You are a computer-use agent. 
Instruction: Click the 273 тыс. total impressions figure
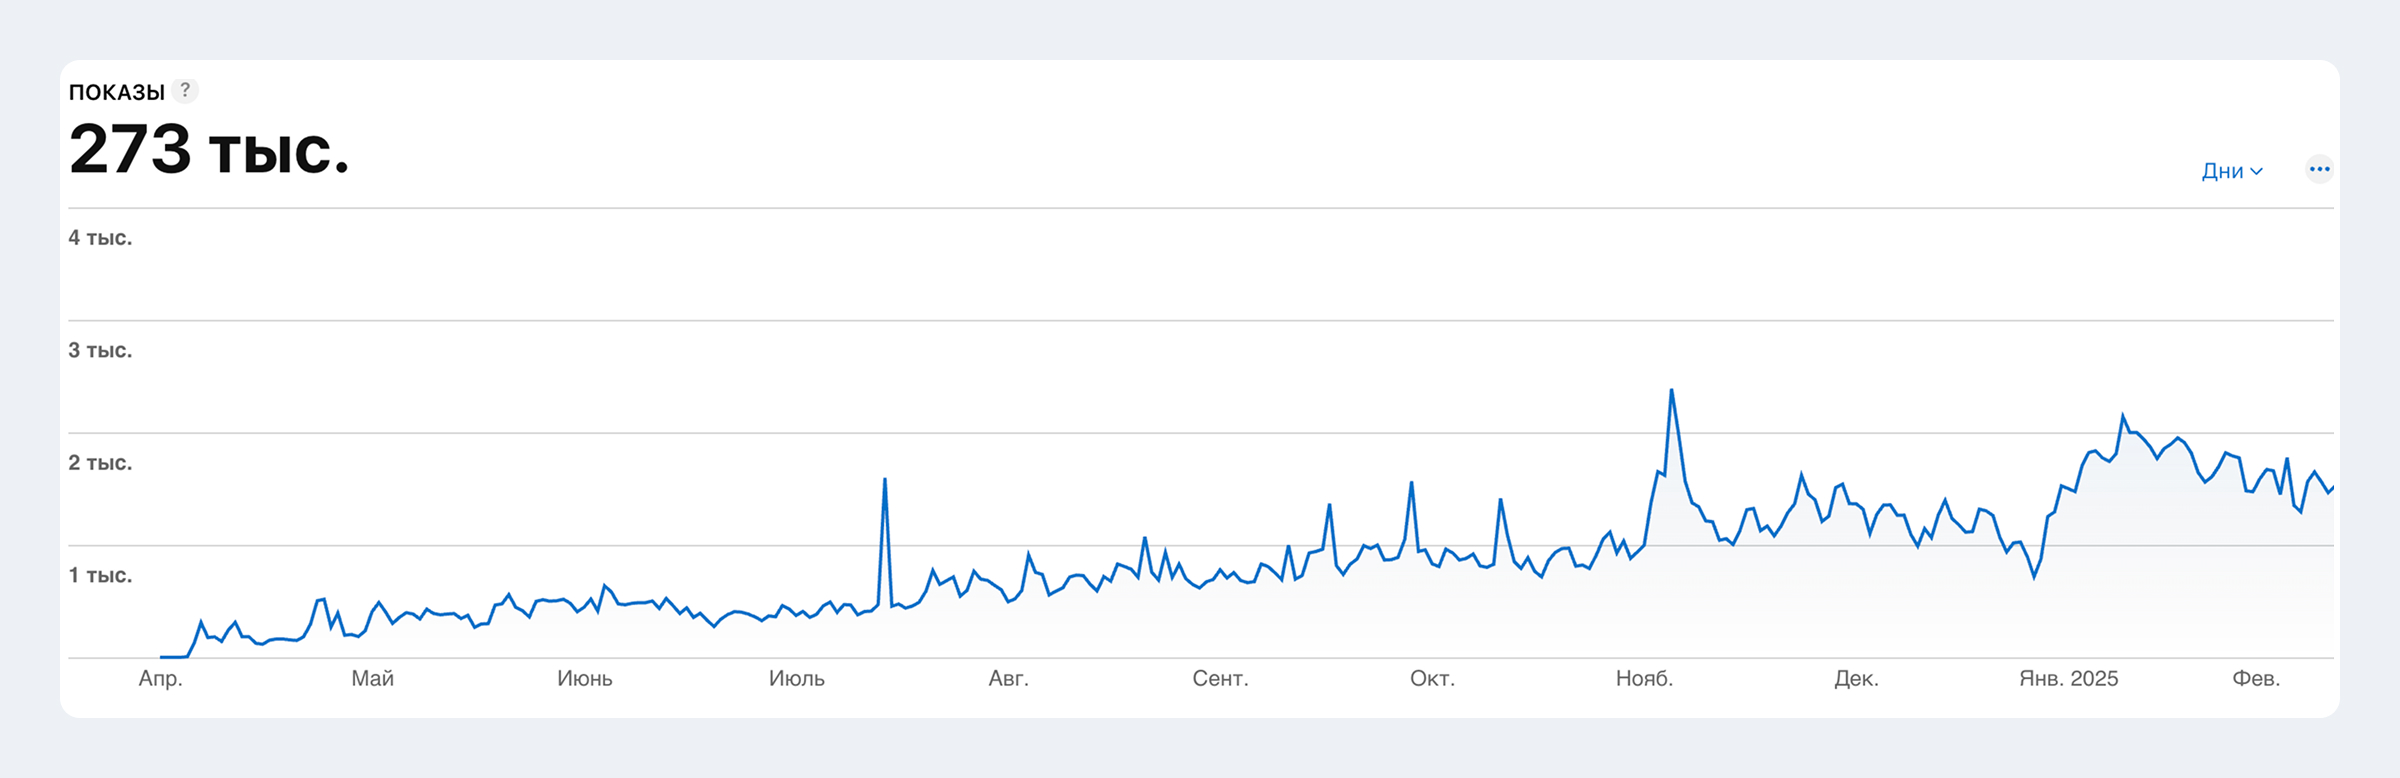click(x=209, y=150)
